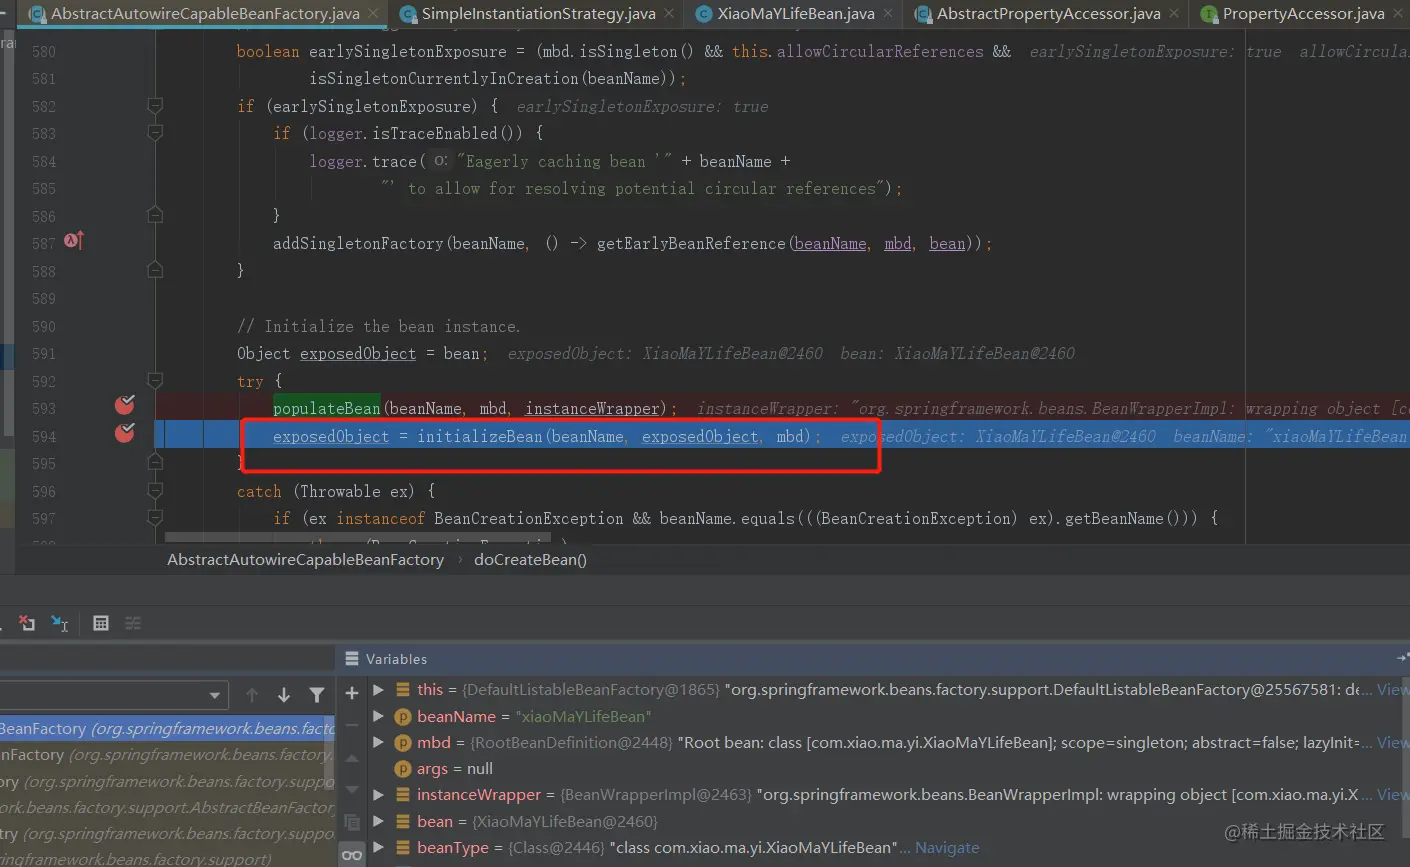1410x867 pixels.
Task: Toggle the breakpoint on line 593
Action: coord(125,404)
